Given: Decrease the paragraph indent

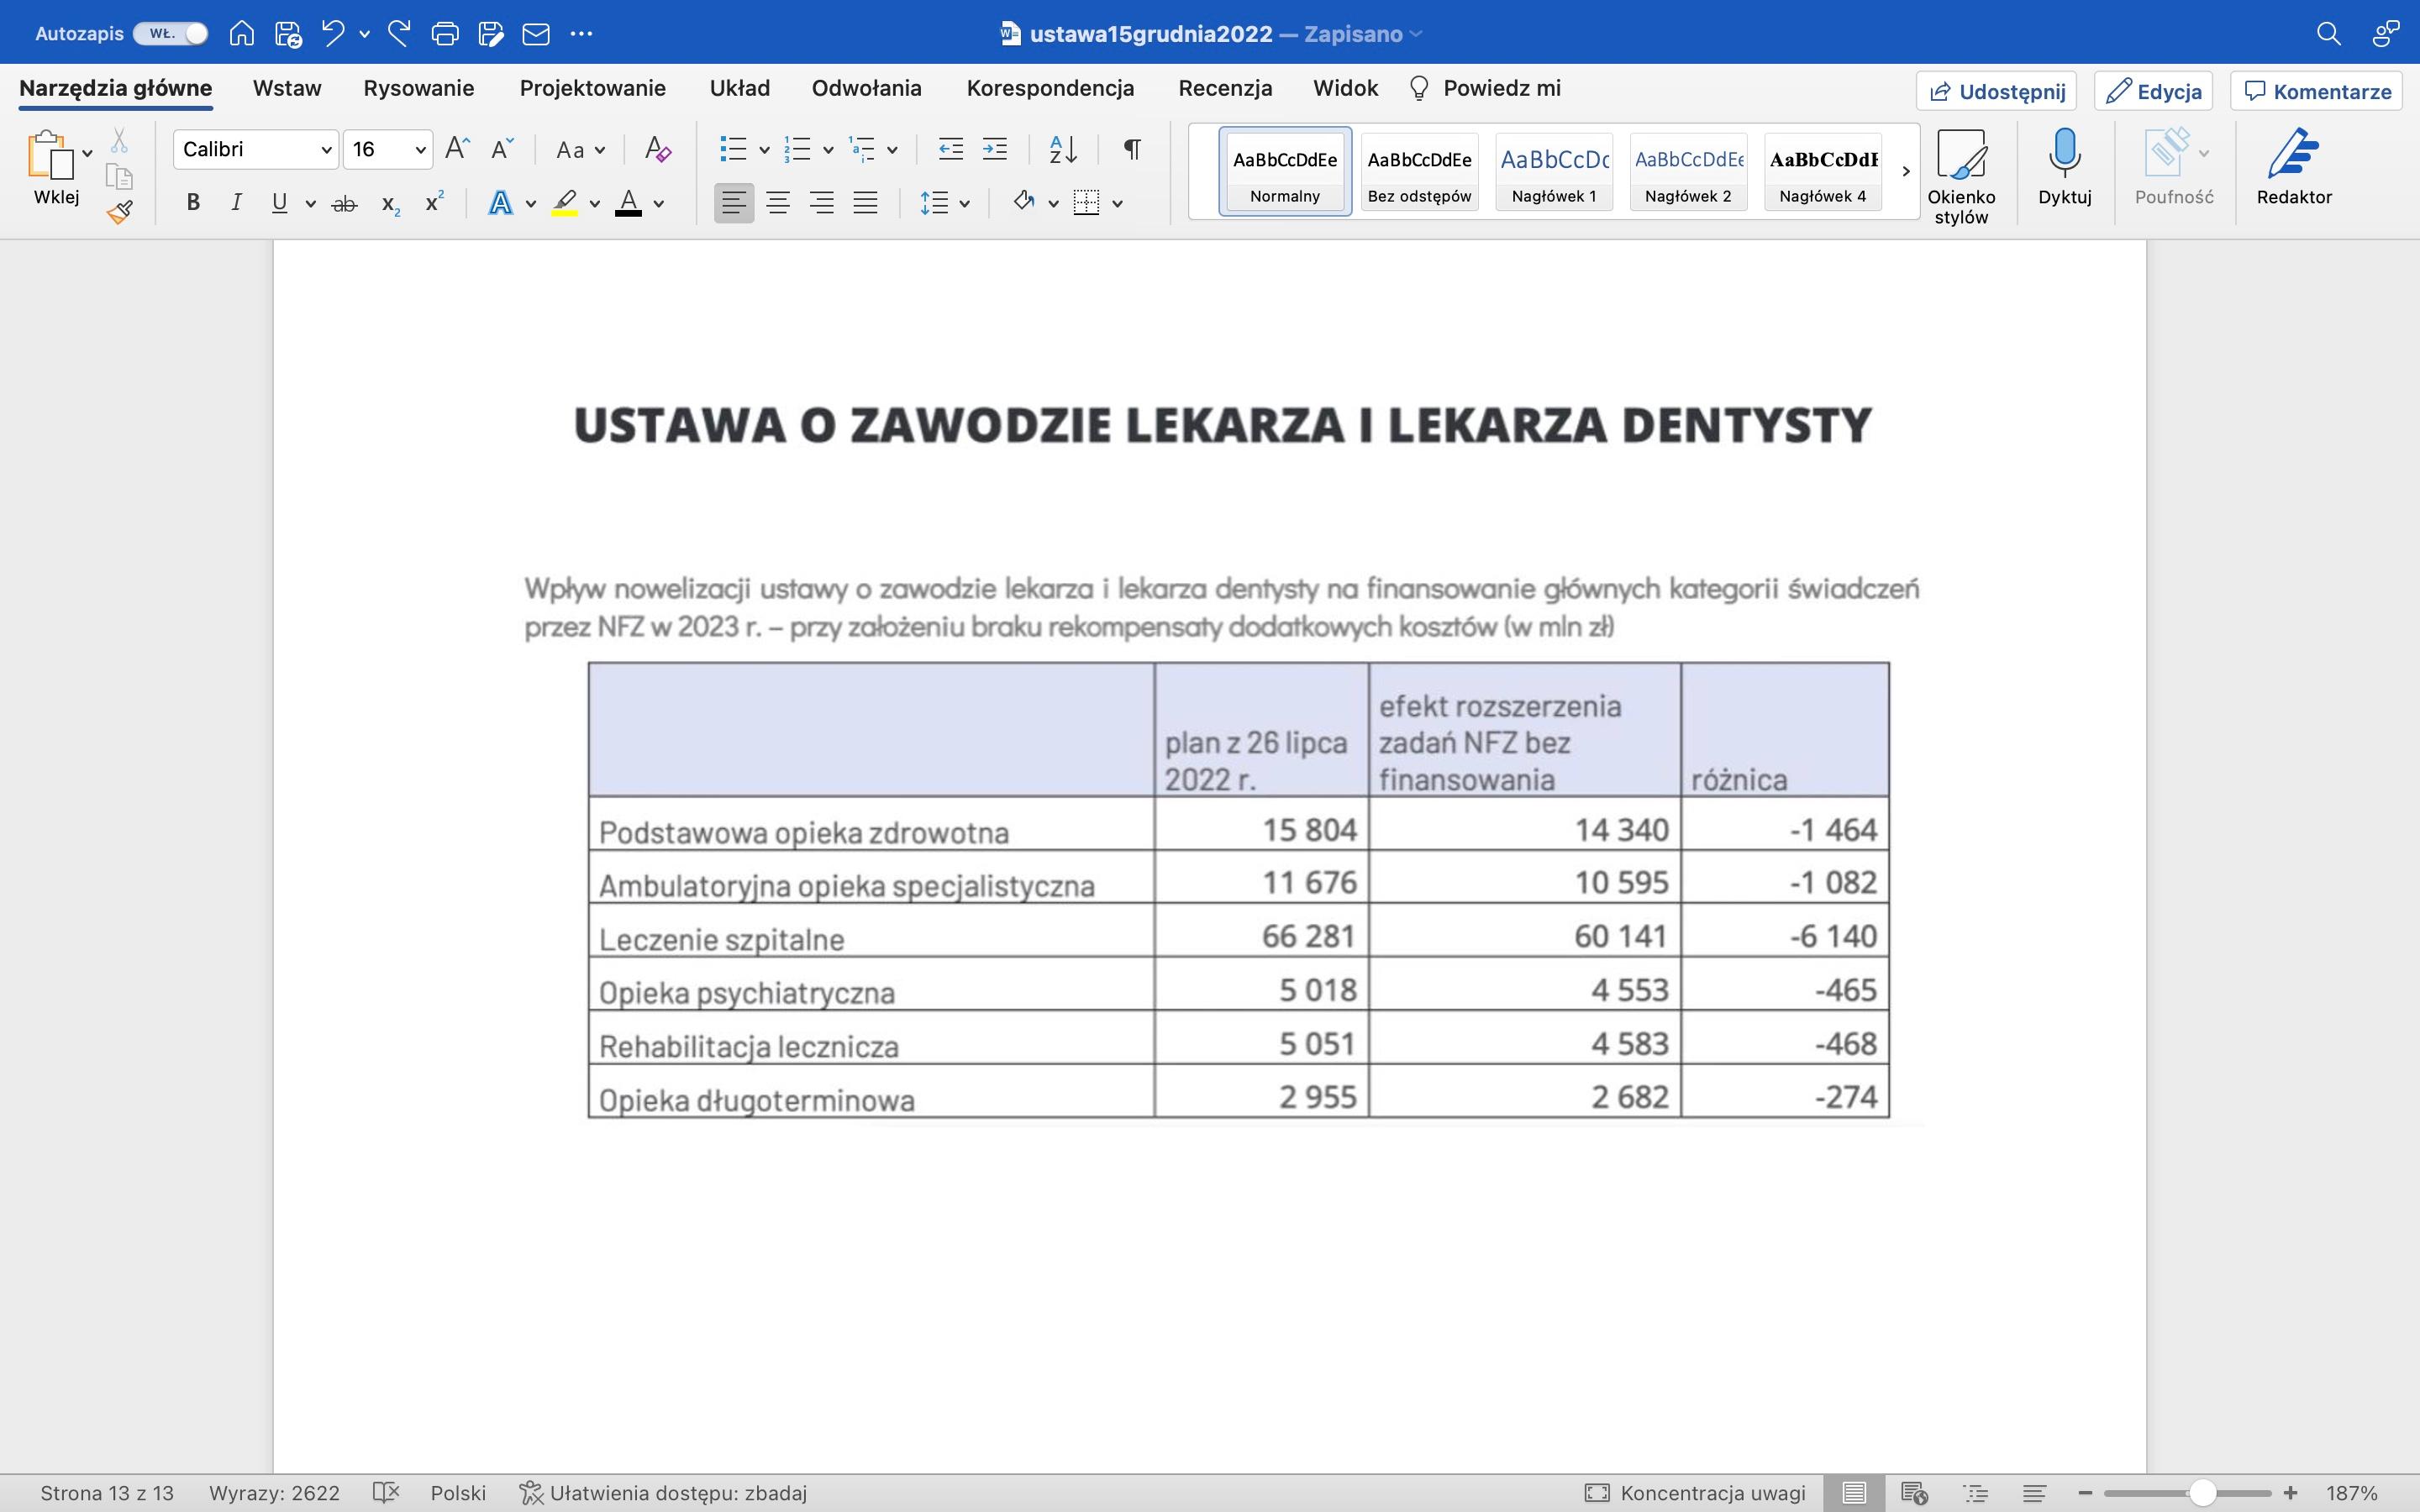Looking at the screenshot, I should [950, 149].
